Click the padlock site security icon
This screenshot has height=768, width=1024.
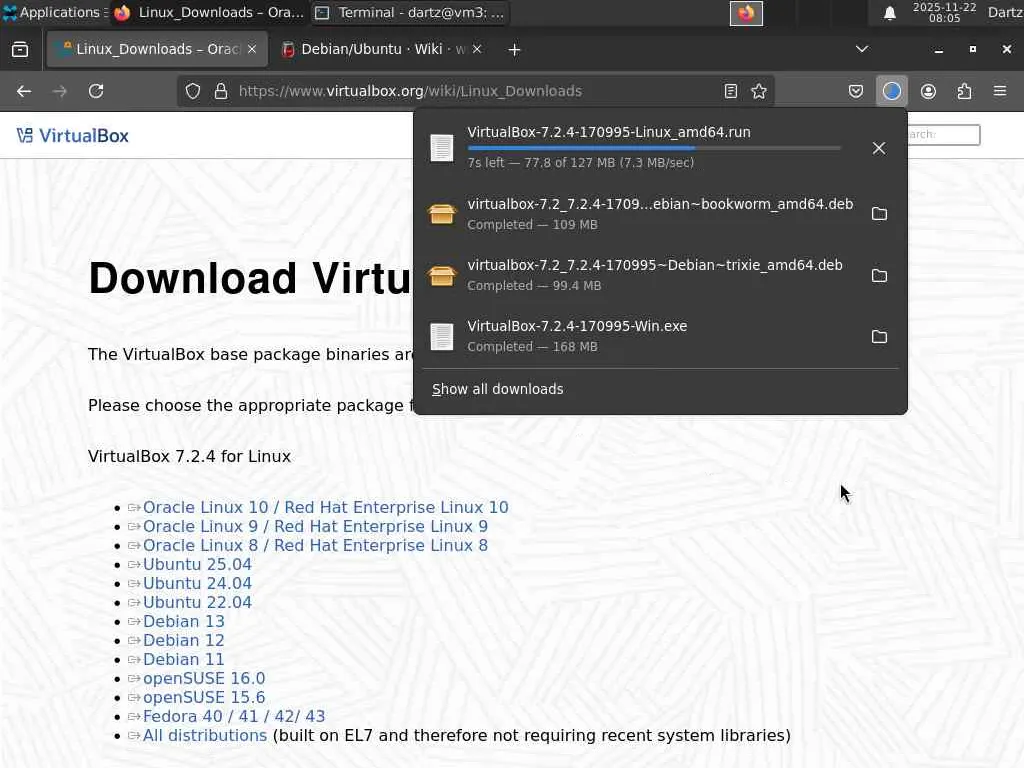click(221, 91)
